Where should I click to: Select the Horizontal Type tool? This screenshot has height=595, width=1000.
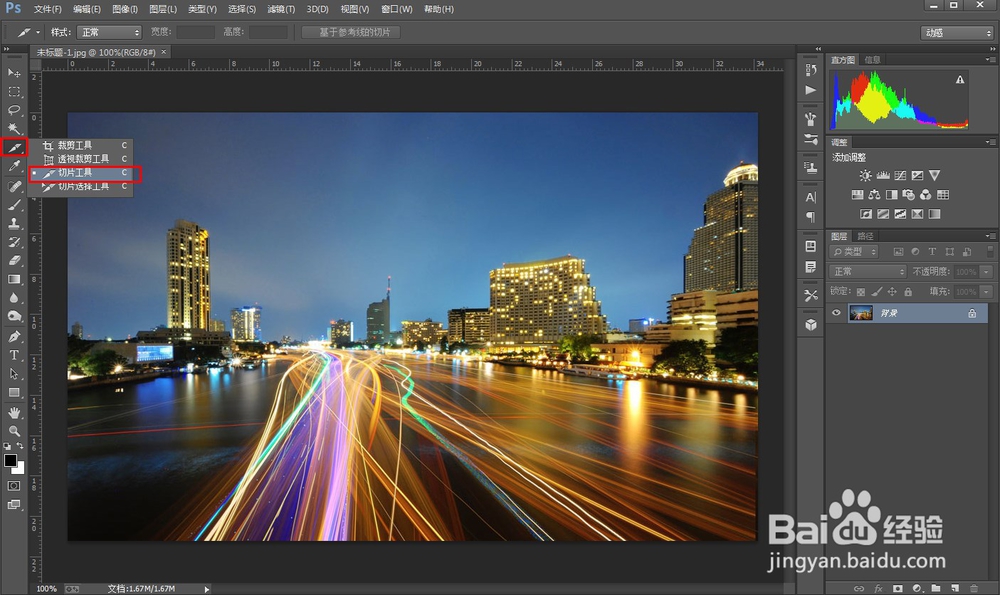point(14,355)
